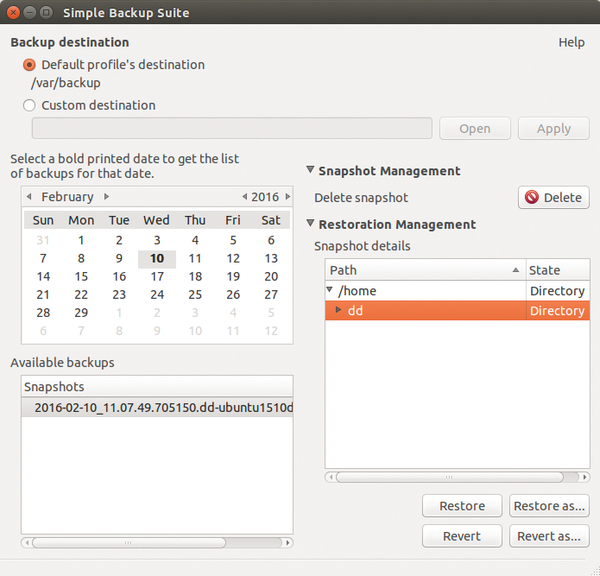Image resolution: width=600 pixels, height=576 pixels.
Task: Select February 29 in the calendar
Action: point(81,313)
